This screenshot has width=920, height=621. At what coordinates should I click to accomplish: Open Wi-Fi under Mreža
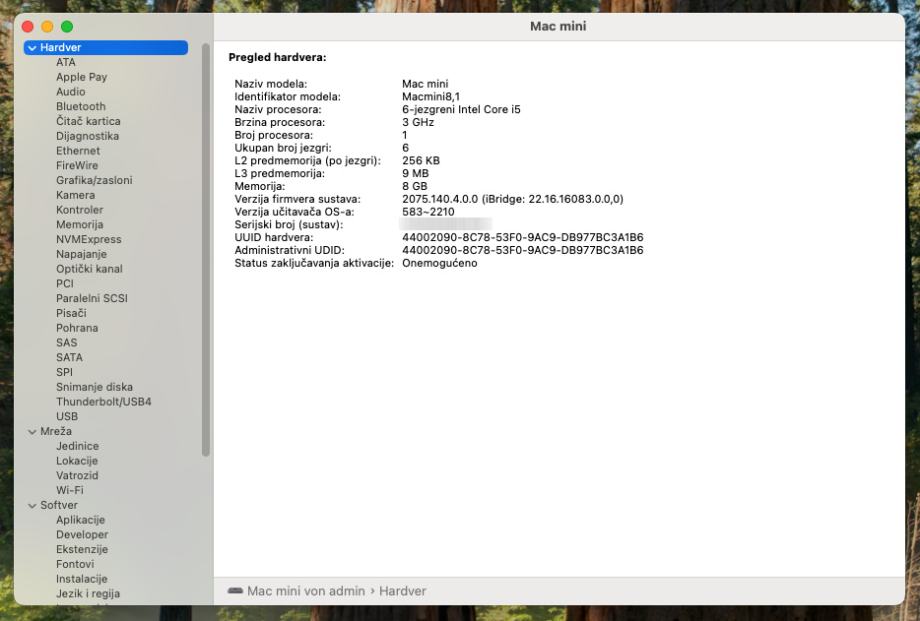[x=69, y=490]
